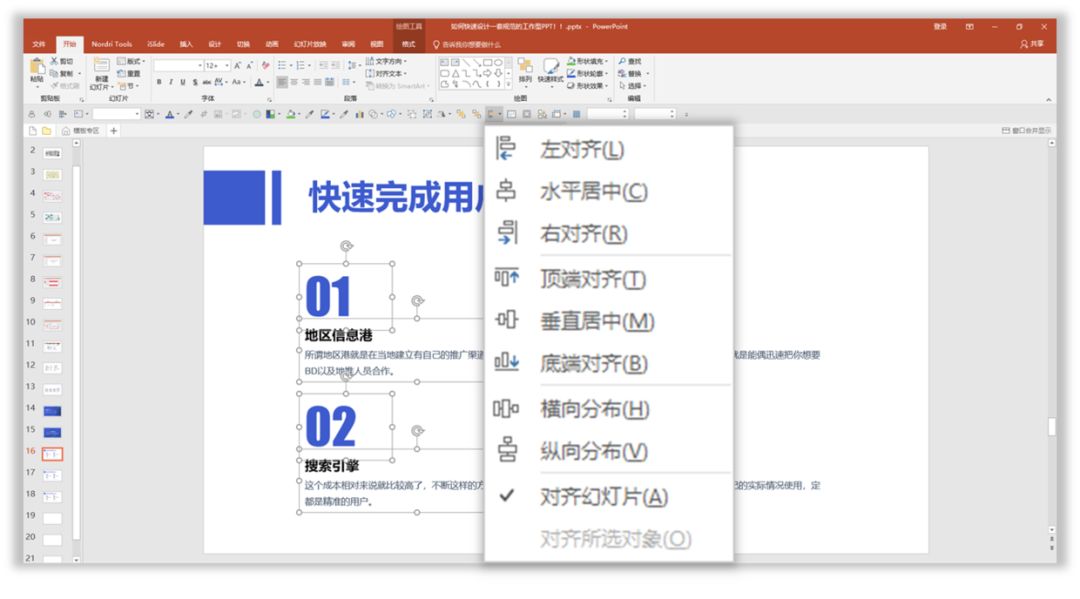The image size is (1080, 599).
Task: Click the bullet list icon
Action: pyautogui.click(x=283, y=65)
